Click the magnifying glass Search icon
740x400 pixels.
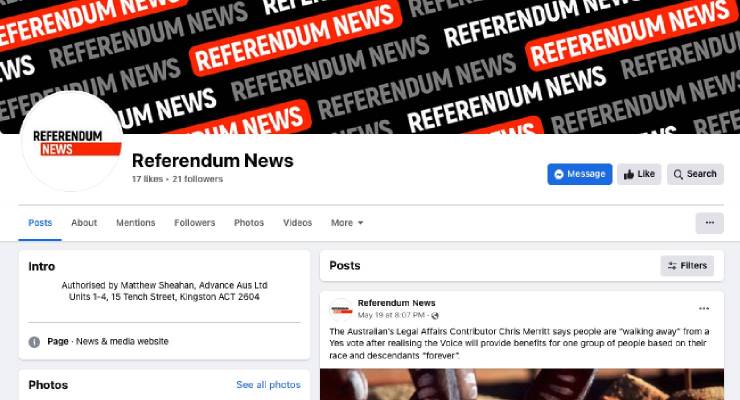(x=678, y=175)
